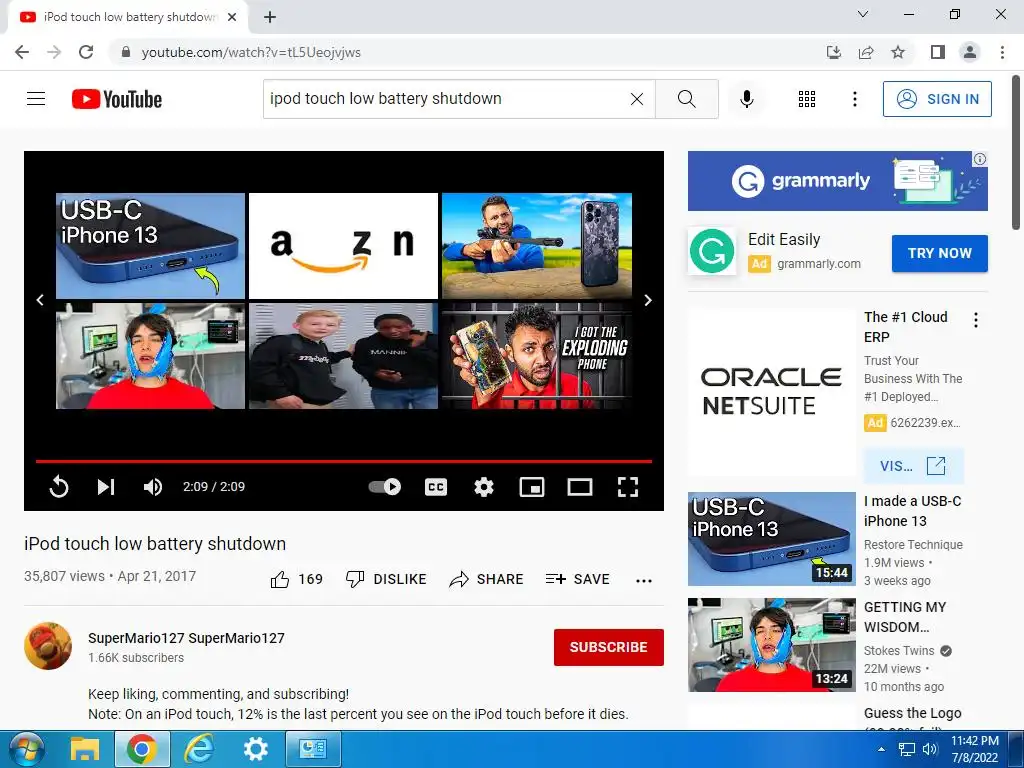The width and height of the screenshot is (1024, 768).
Task: Open player settings gear
Action: pos(484,487)
